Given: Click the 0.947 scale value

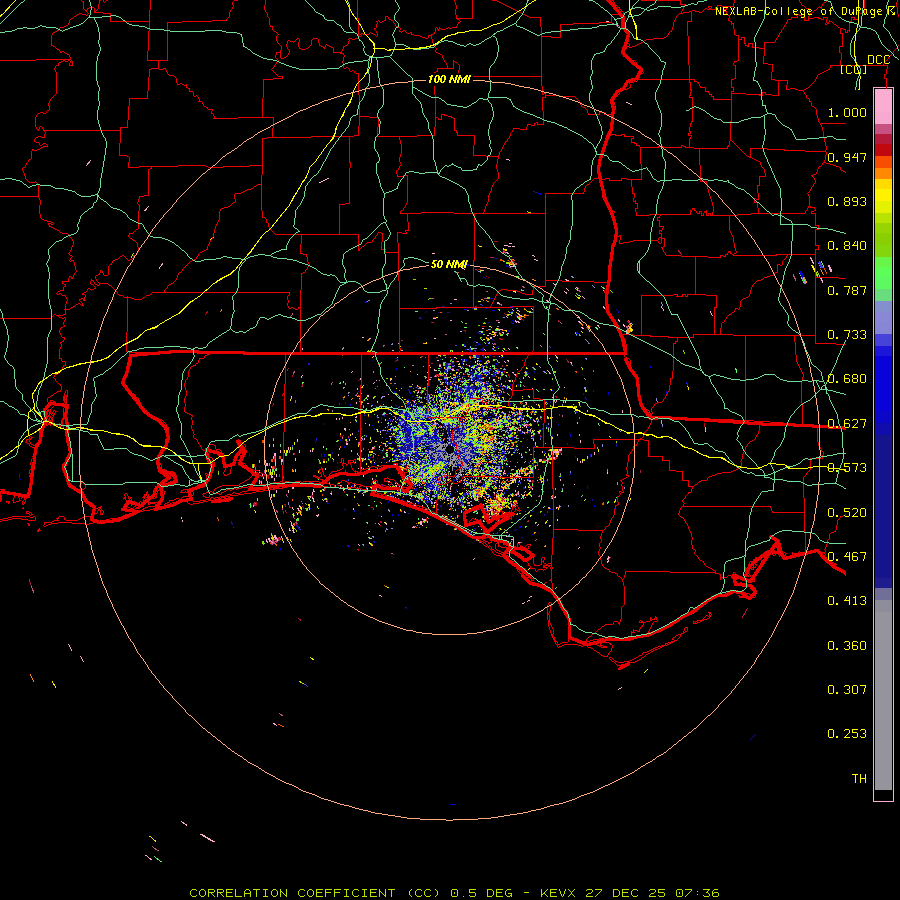Looking at the screenshot, I should point(847,157).
